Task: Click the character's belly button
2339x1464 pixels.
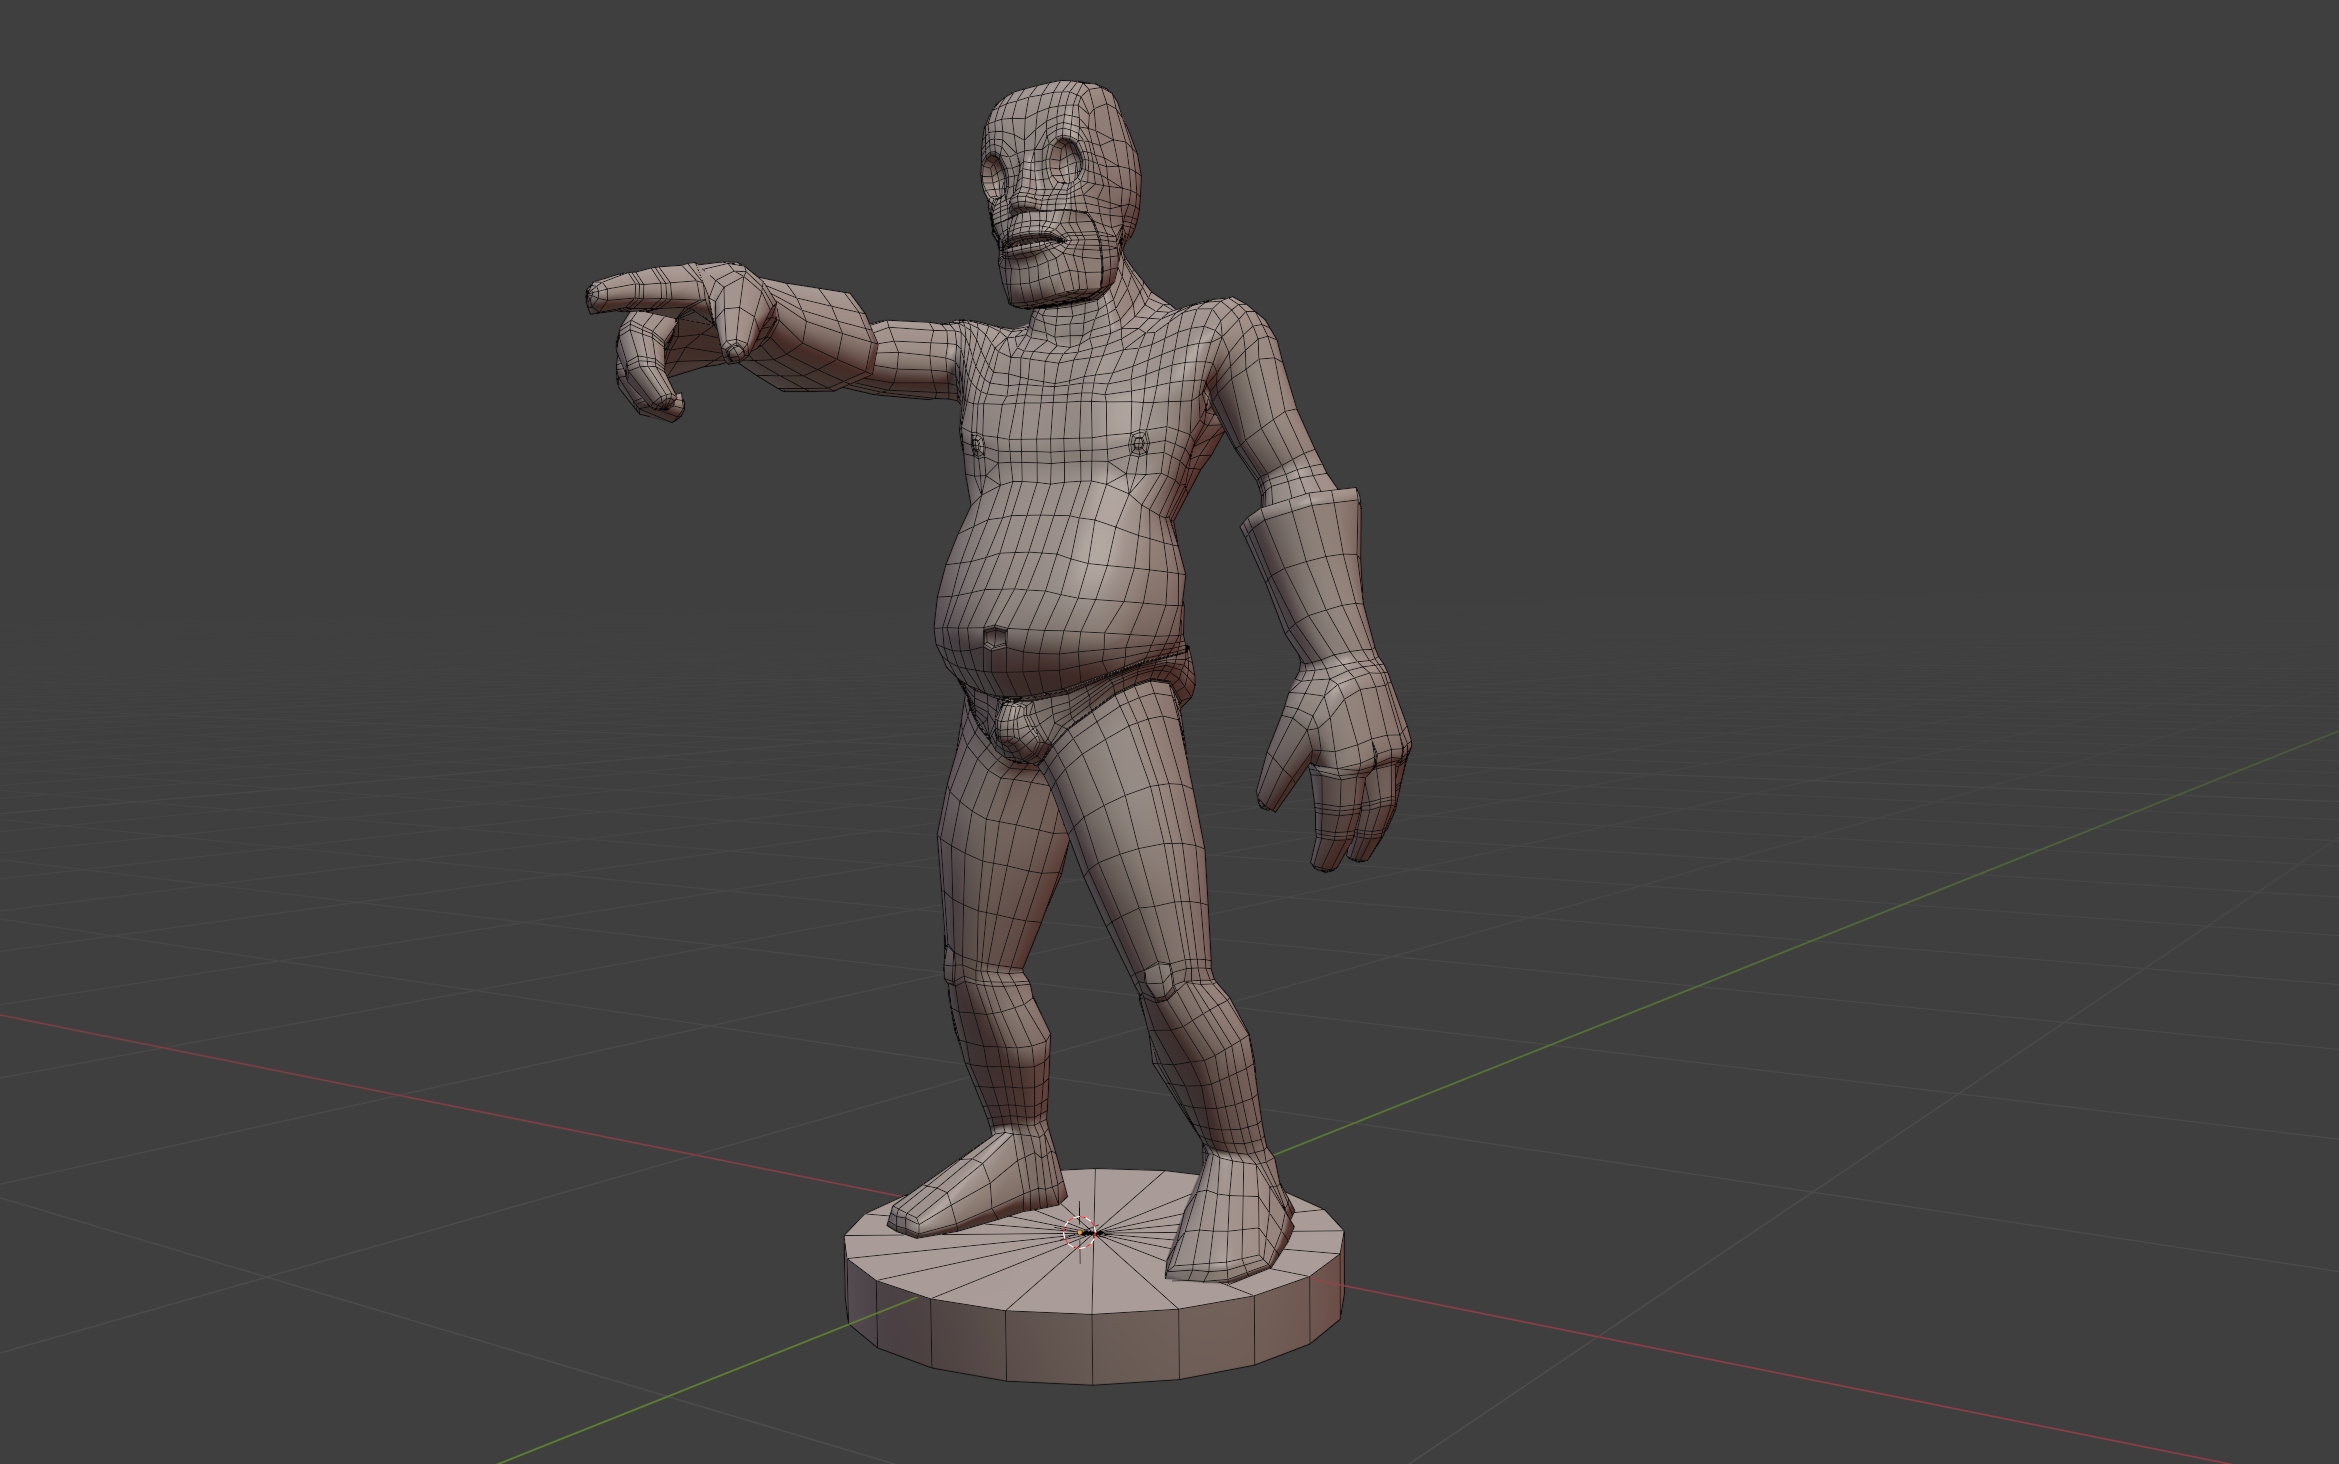Action: (x=993, y=638)
